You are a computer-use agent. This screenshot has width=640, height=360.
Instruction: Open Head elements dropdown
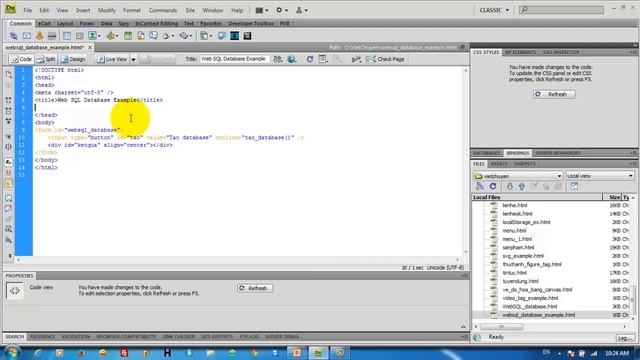click(x=168, y=36)
